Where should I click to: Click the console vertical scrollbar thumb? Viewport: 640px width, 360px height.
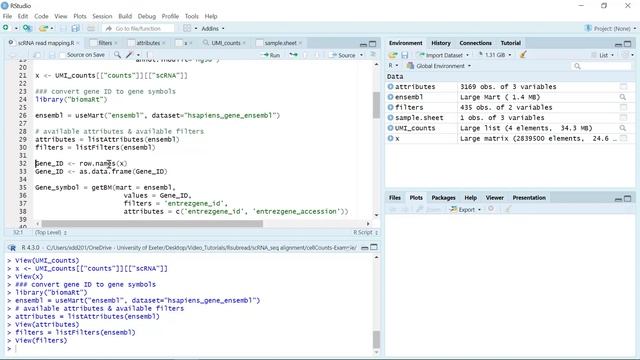pos(376,339)
